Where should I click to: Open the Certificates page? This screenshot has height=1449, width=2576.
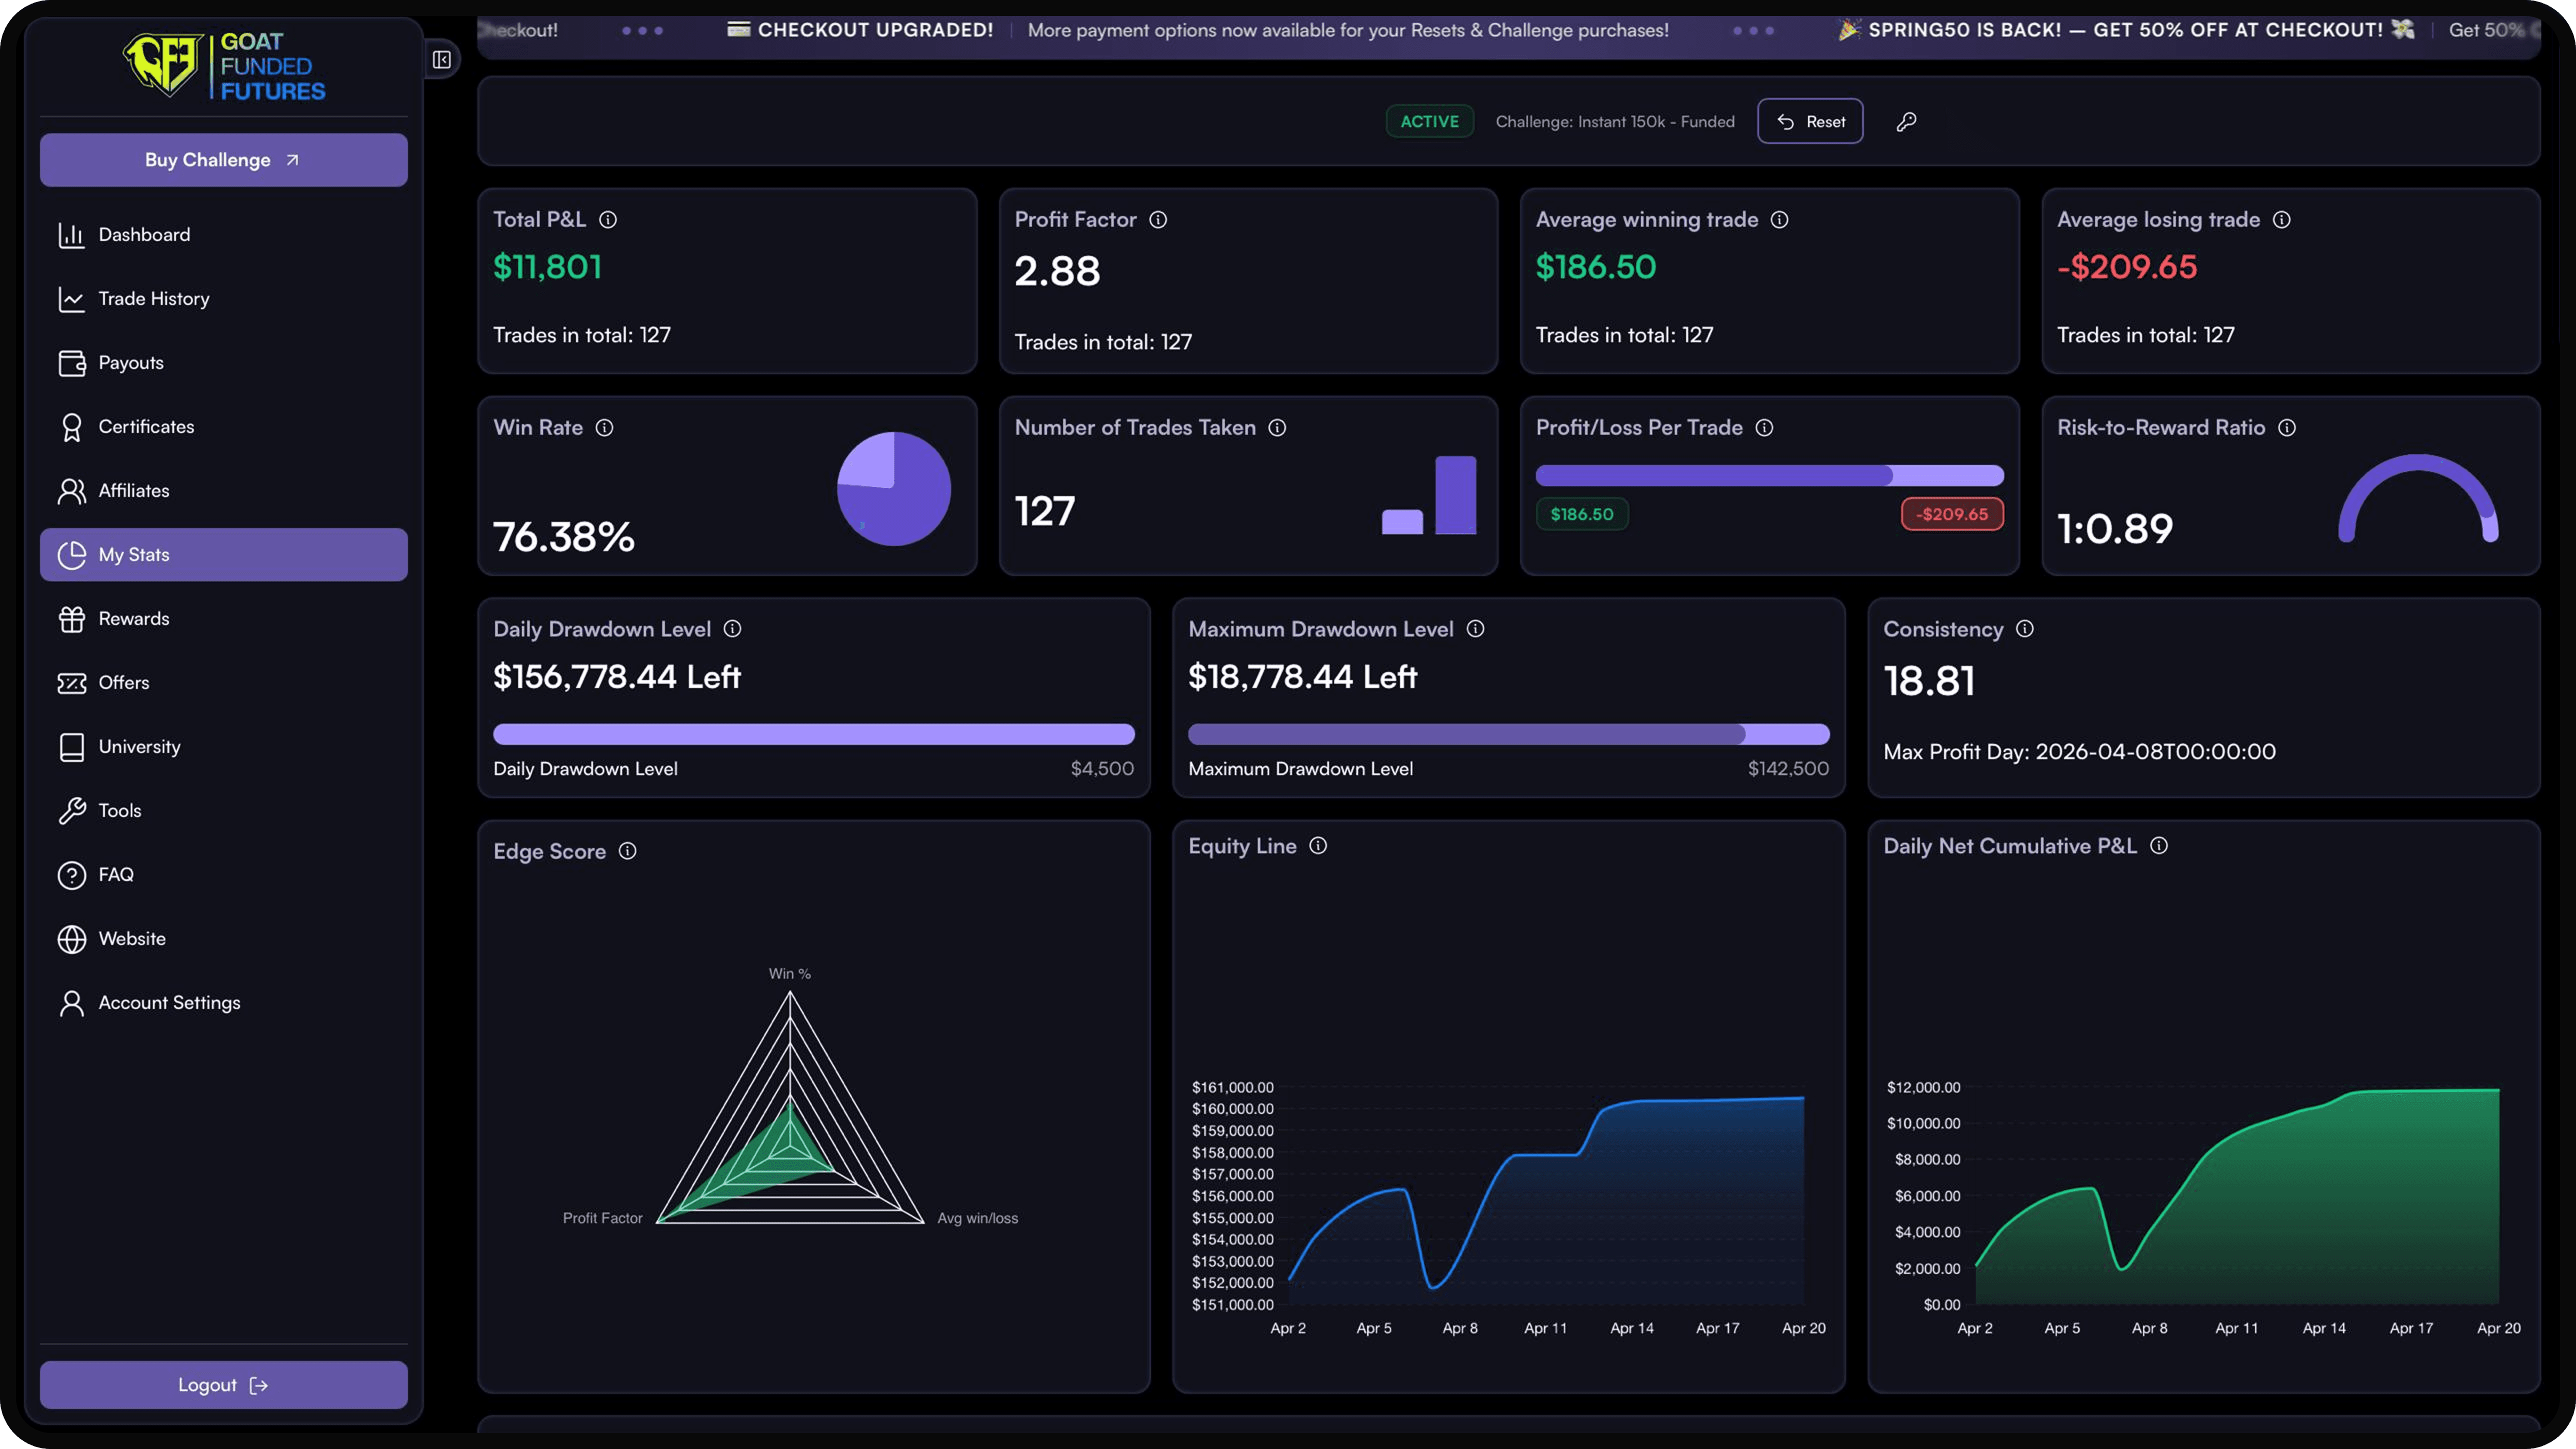[146, 427]
